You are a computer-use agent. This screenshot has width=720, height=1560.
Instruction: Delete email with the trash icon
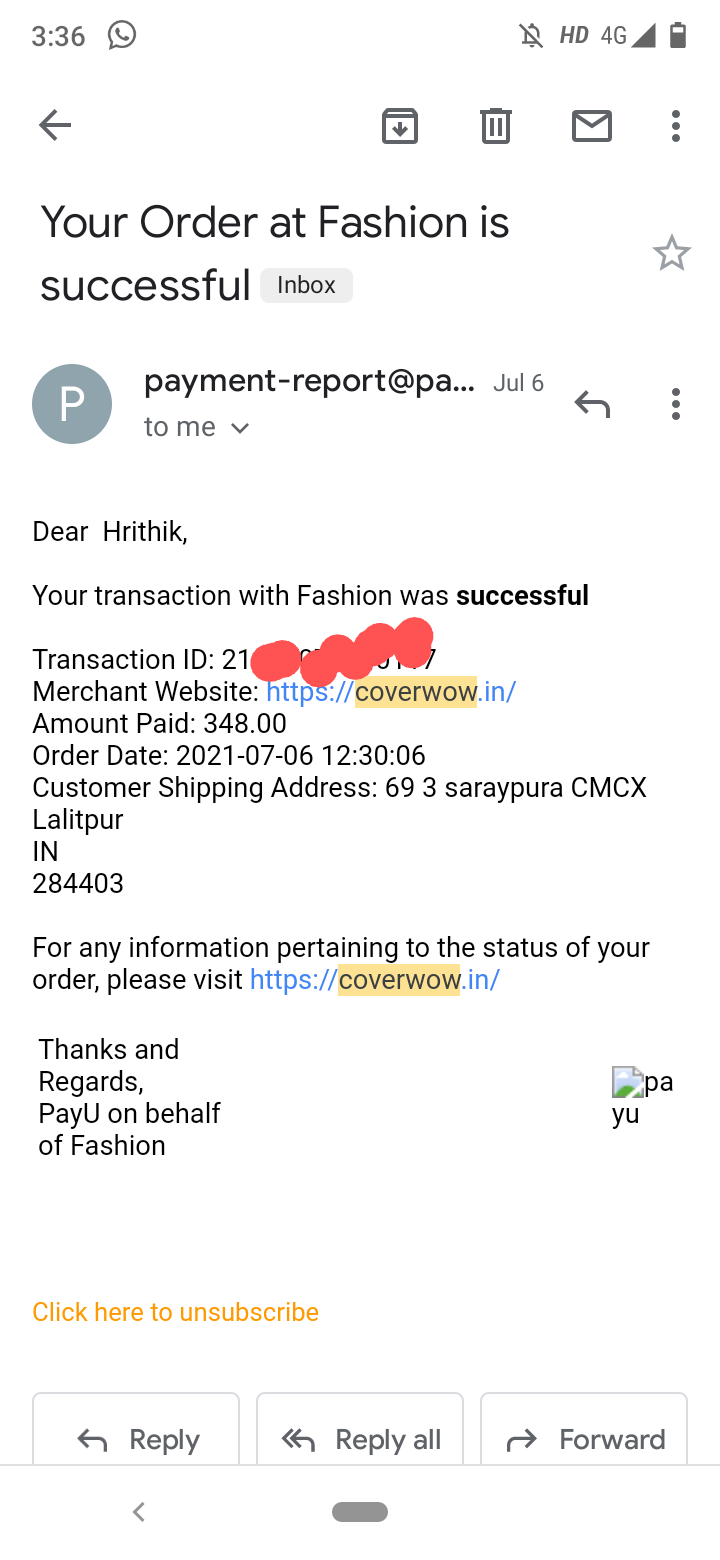(496, 125)
